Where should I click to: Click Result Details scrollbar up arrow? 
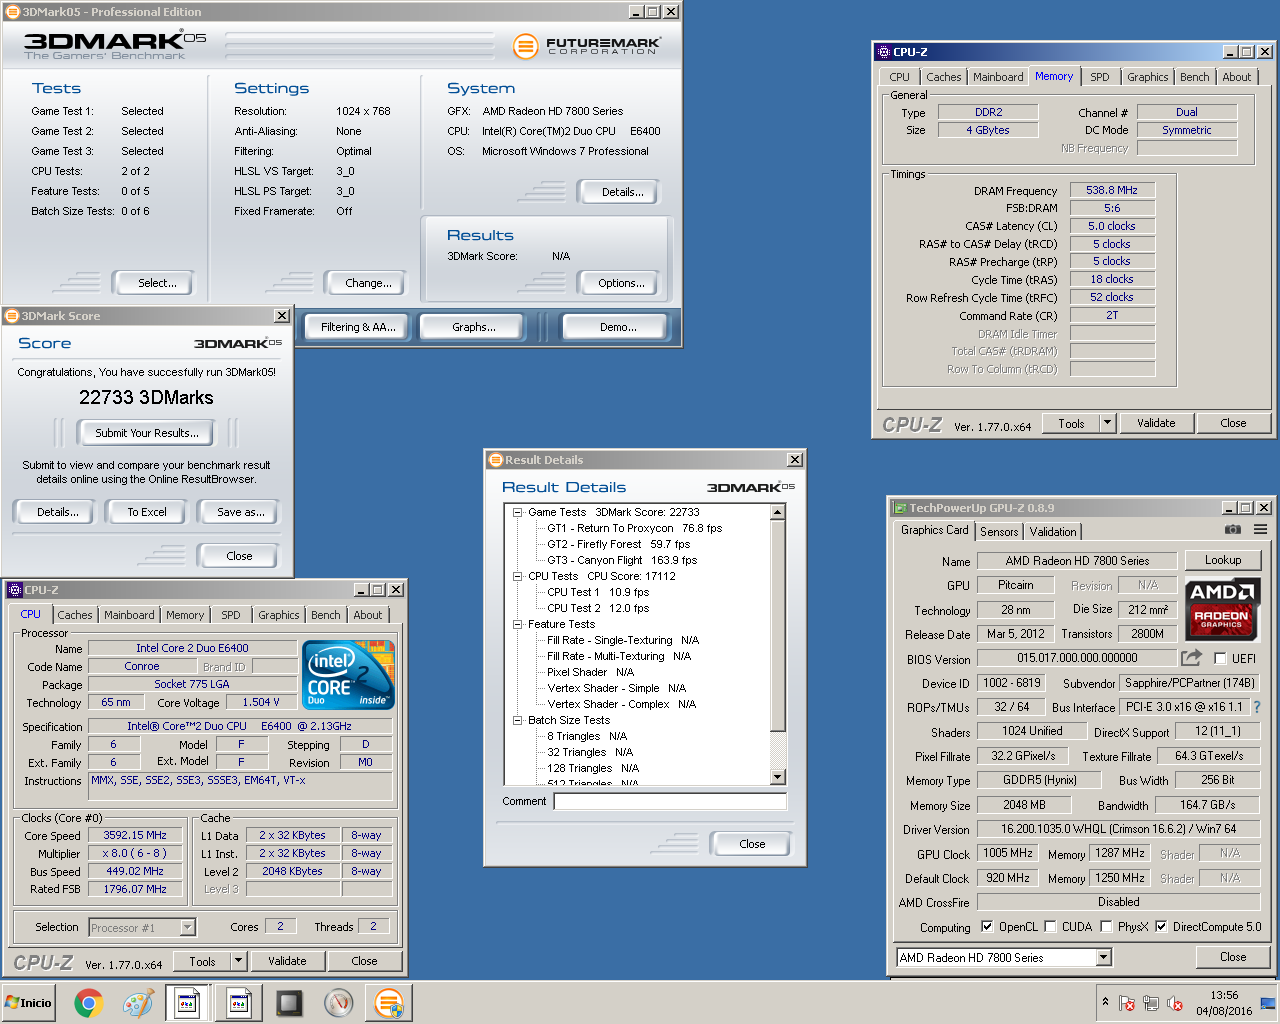pos(778,513)
